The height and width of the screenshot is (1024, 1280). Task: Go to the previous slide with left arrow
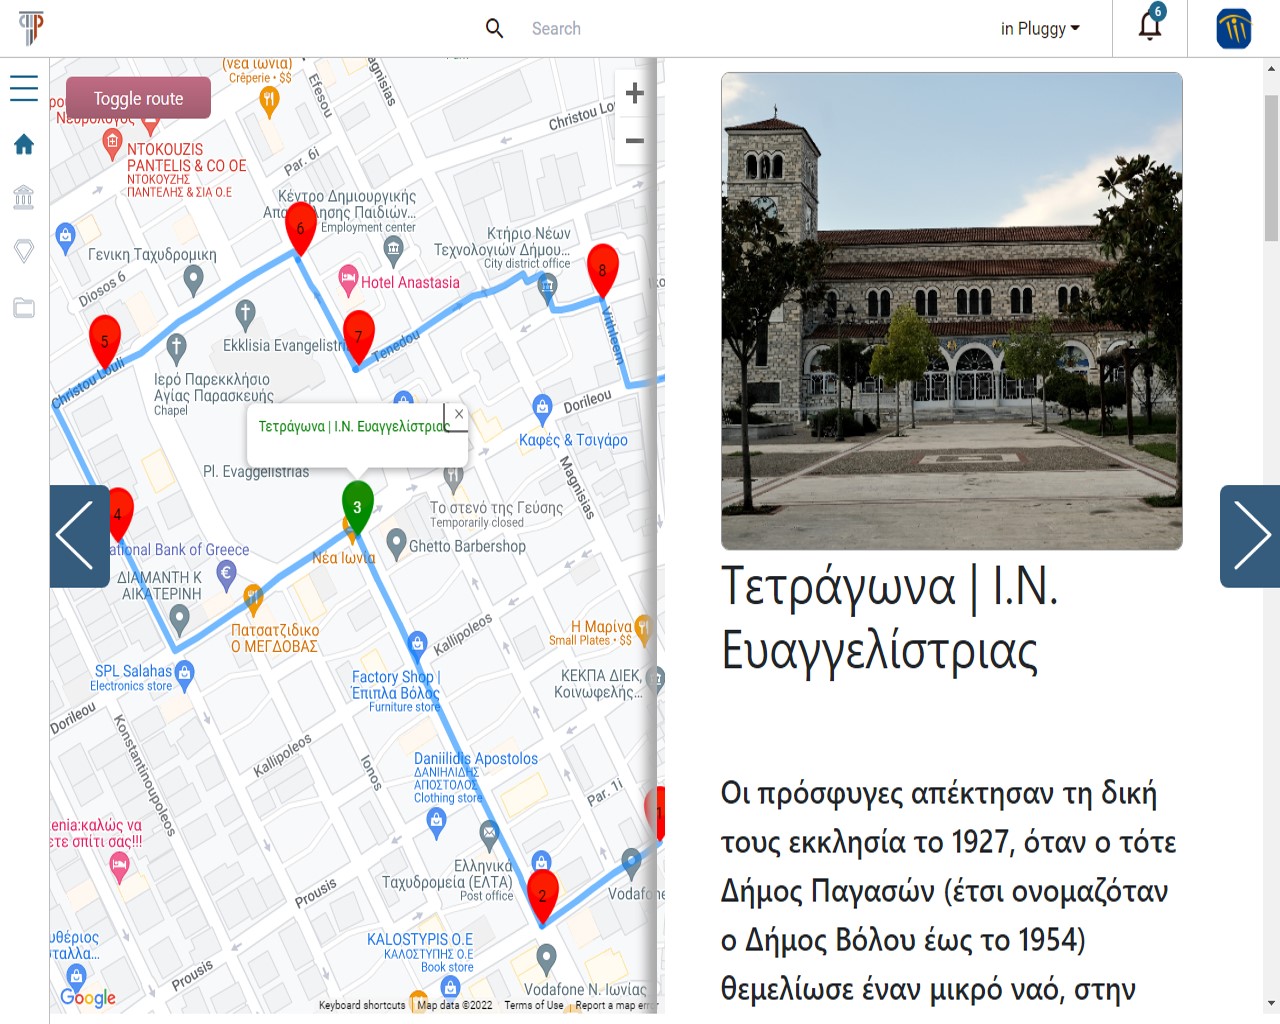pyautogui.click(x=78, y=536)
